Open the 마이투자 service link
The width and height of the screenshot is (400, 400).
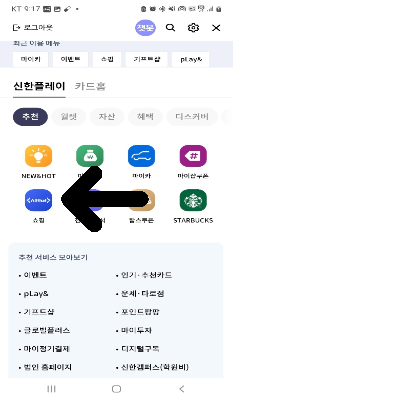pyautogui.click(x=136, y=330)
